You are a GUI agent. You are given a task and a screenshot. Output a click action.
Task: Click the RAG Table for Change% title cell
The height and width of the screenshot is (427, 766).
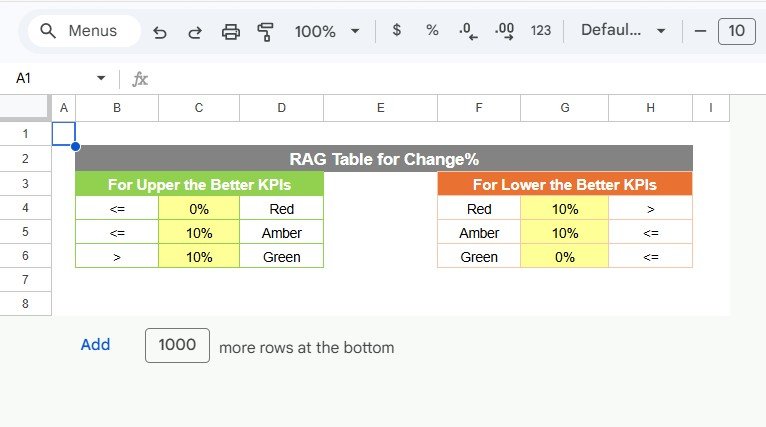pyautogui.click(x=384, y=159)
